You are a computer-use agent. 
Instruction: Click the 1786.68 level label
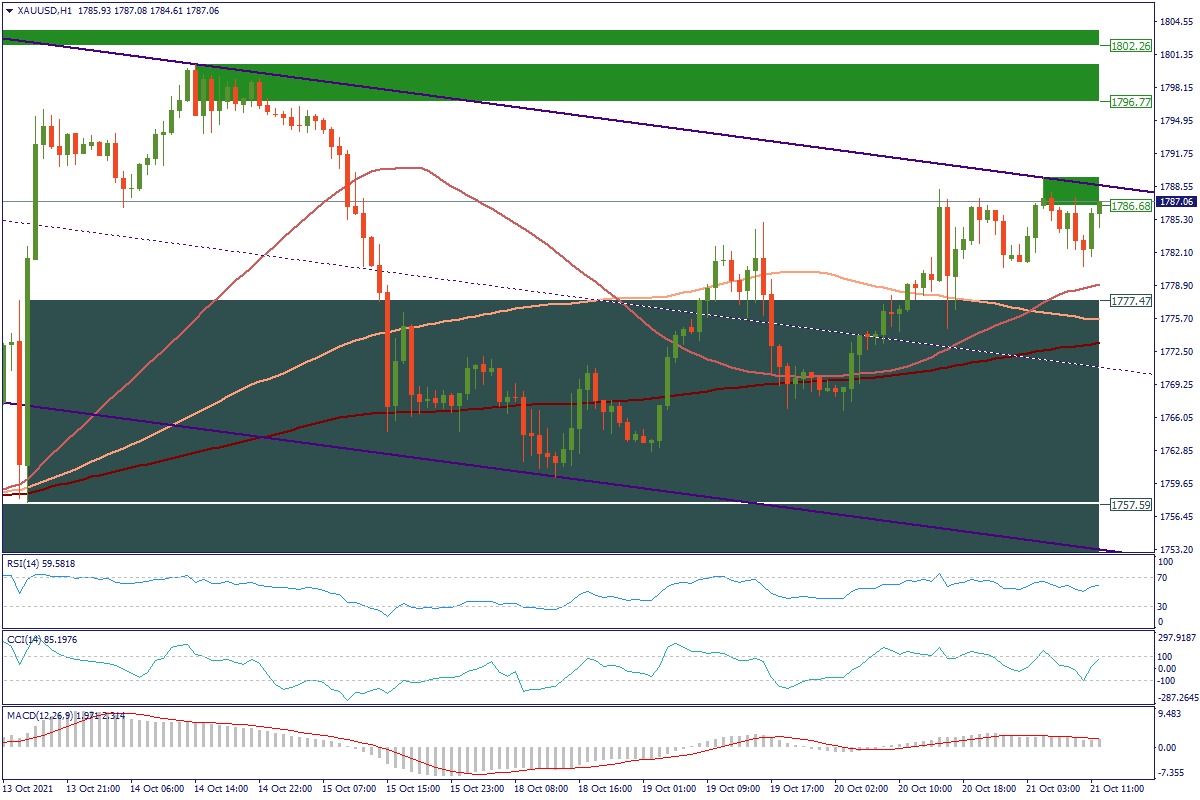1131,206
